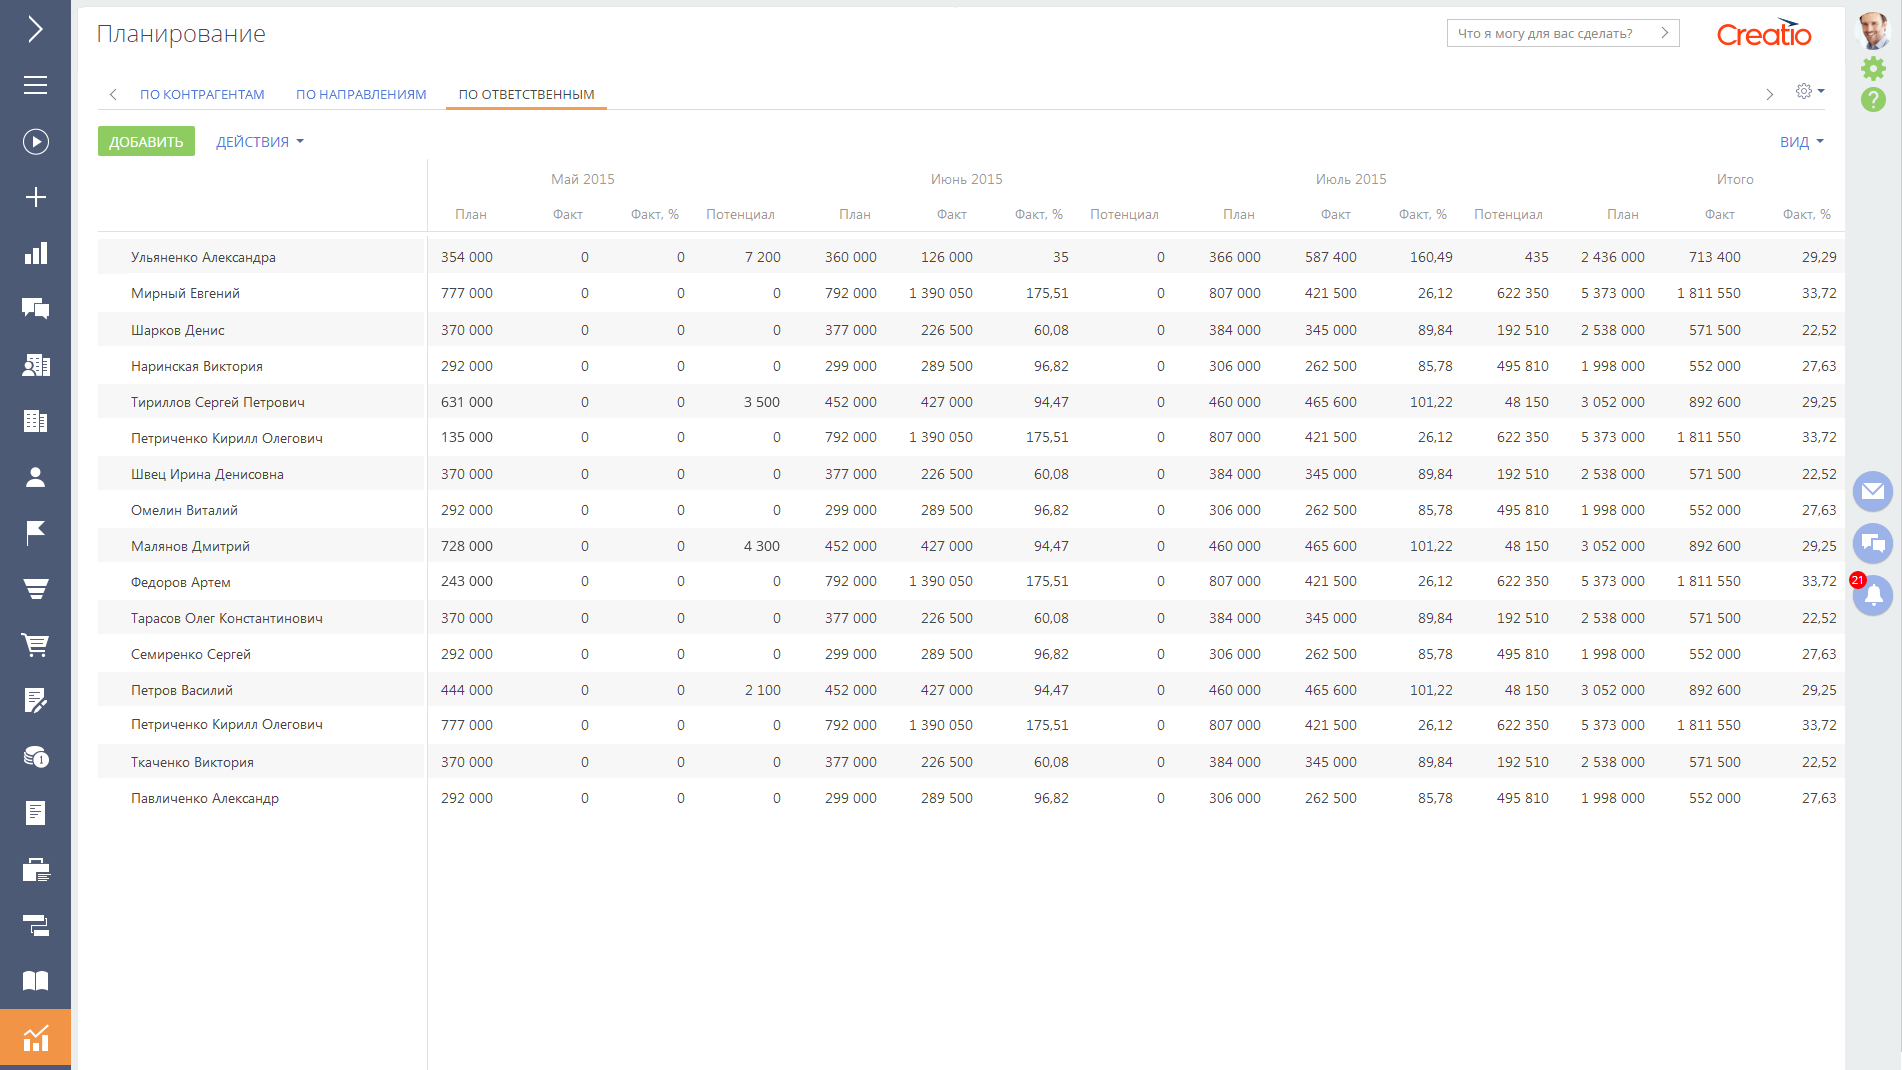Move tabs left with the chevron
Image resolution: width=1902 pixels, height=1070 pixels.
113,94
